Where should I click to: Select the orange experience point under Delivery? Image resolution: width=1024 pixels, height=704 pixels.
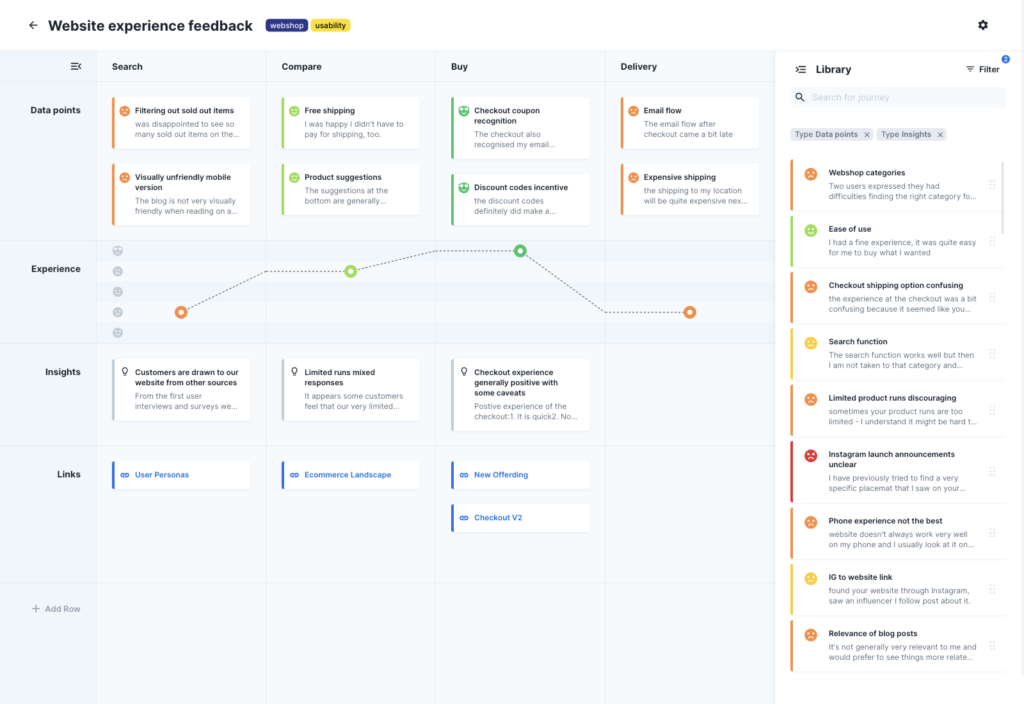690,311
